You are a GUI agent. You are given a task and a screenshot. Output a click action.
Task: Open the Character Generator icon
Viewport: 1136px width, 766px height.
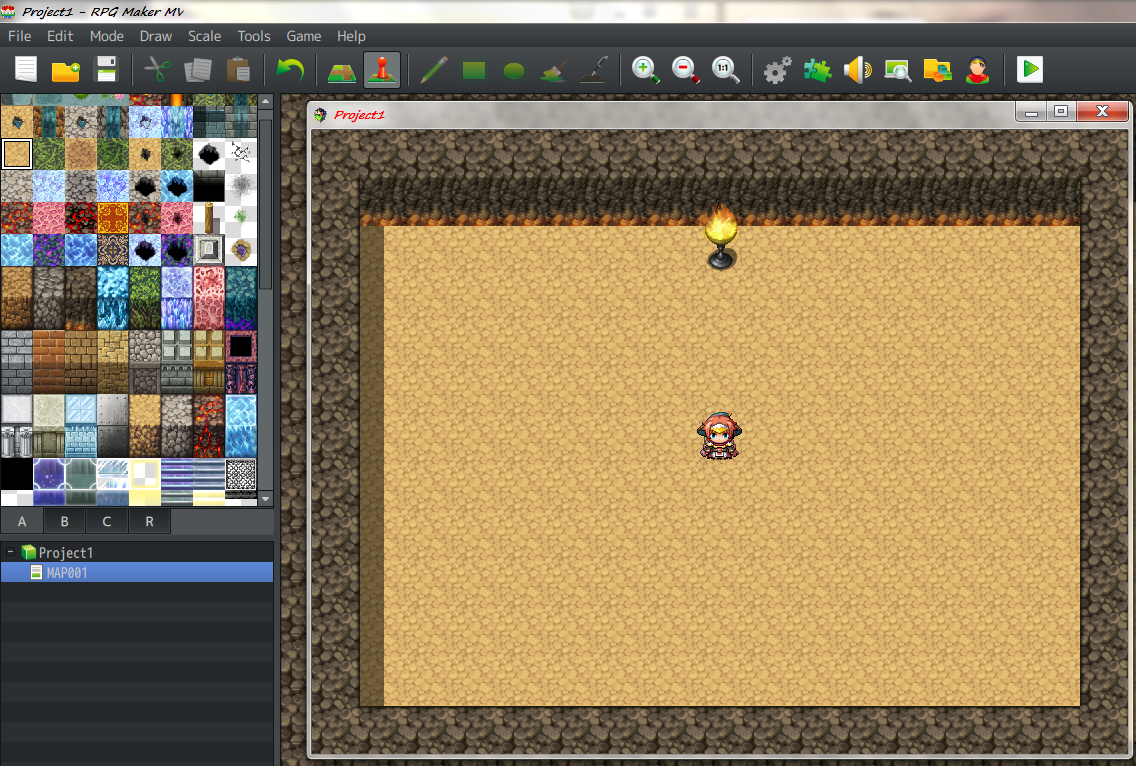(x=977, y=70)
